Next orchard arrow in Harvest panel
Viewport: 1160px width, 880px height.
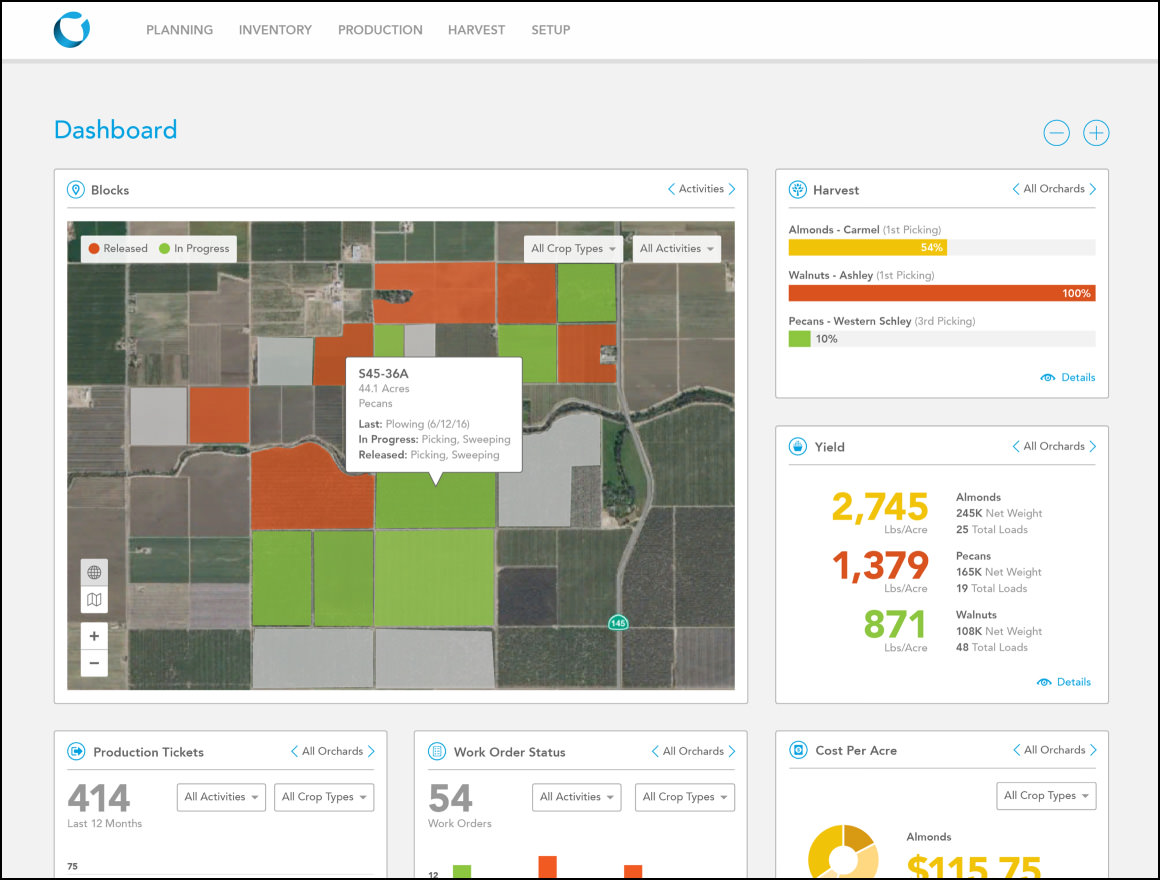point(1092,189)
